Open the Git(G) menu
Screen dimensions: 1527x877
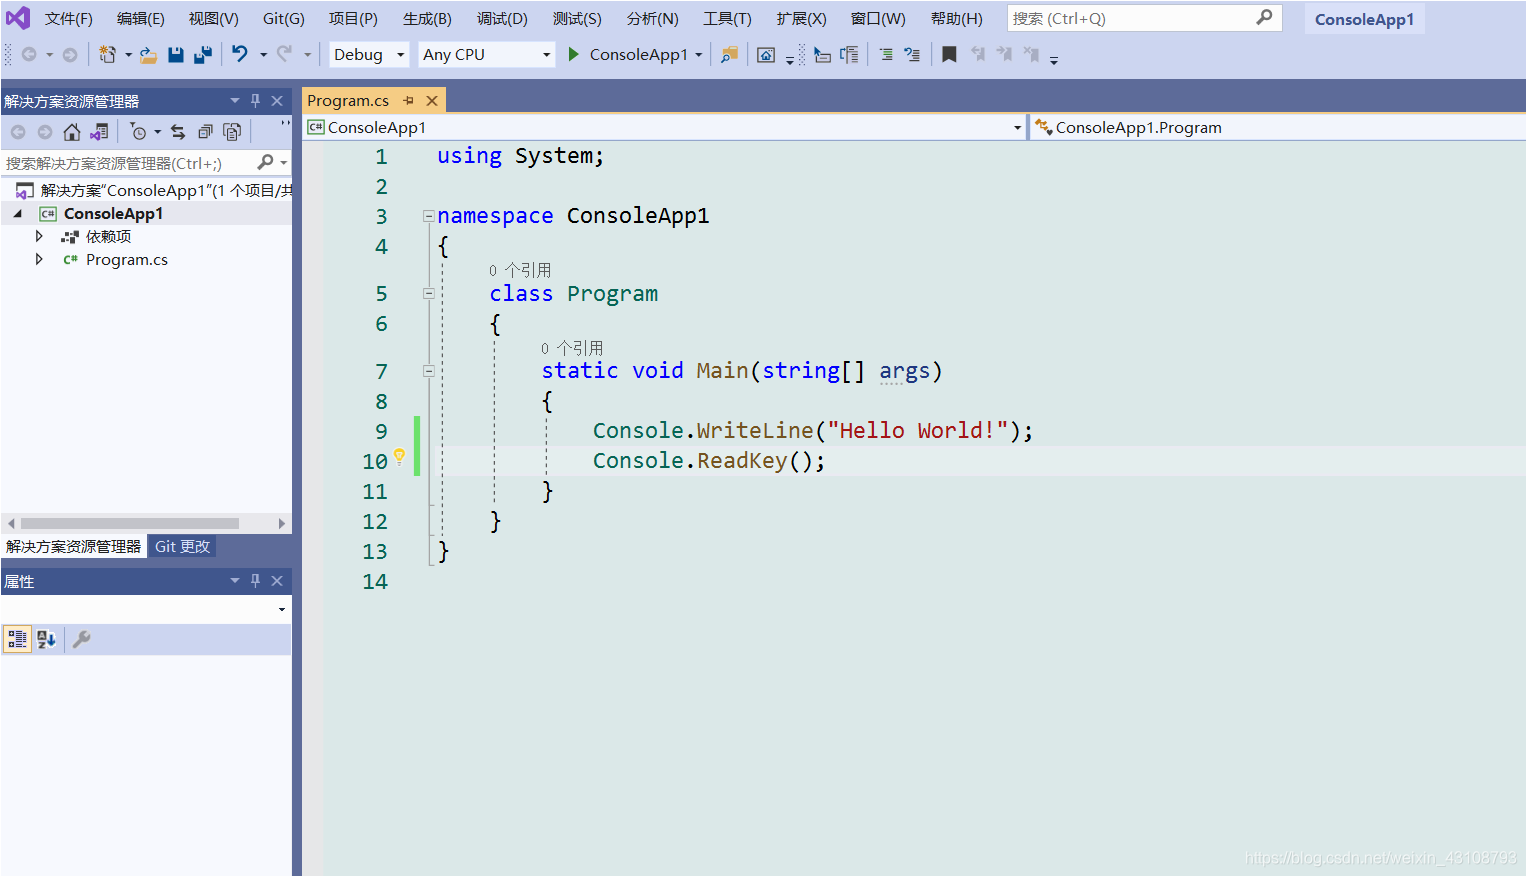284,19
